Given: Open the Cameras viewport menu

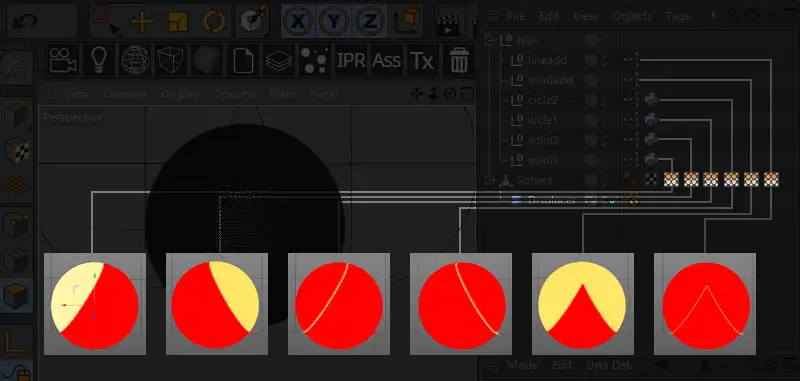Looking at the screenshot, I should point(125,94).
